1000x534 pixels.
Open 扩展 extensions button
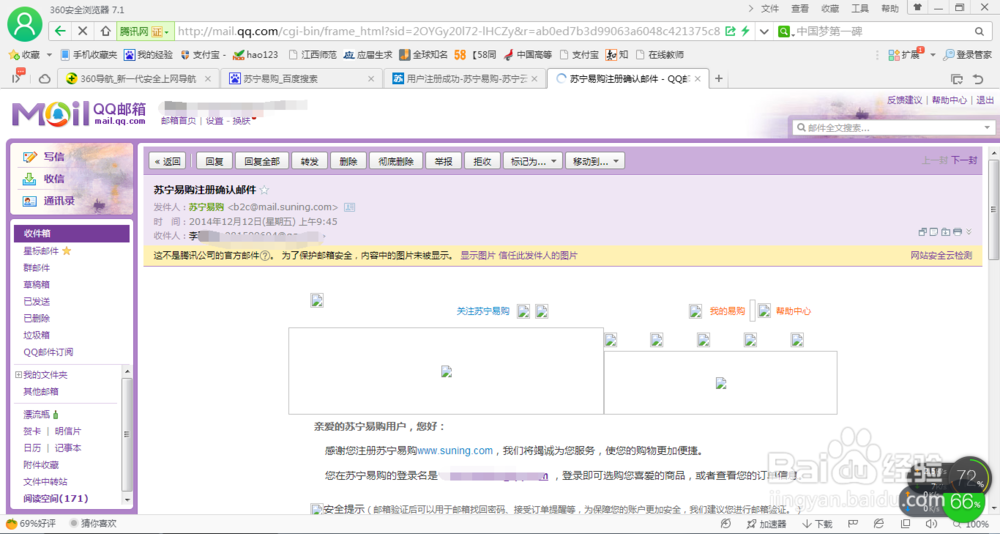click(x=904, y=55)
